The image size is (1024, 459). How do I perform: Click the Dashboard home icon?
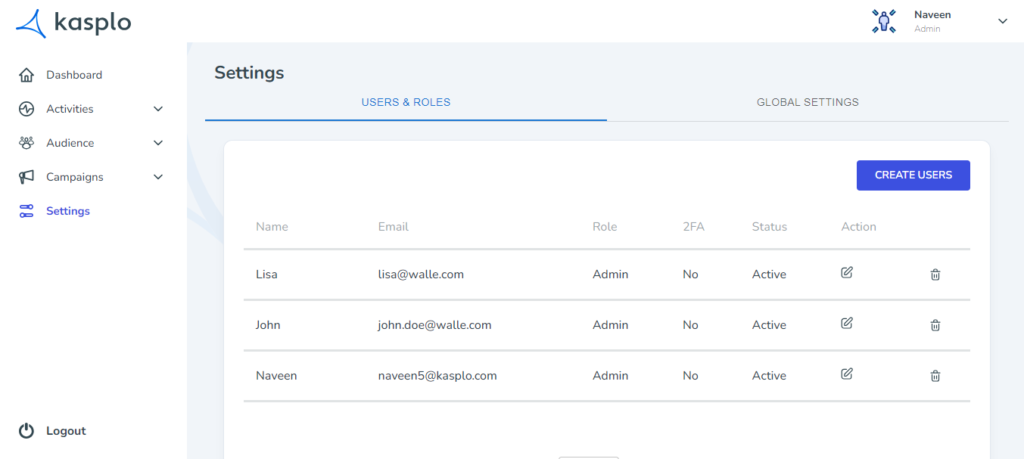click(26, 75)
